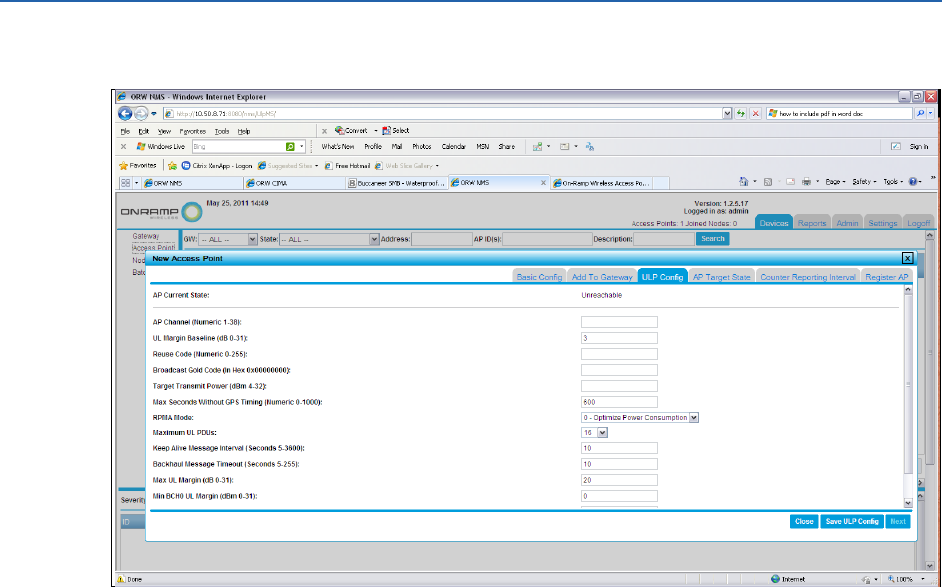The height and width of the screenshot is (587, 942).
Task: Open the Favorites star button
Action: [x=138, y=165]
